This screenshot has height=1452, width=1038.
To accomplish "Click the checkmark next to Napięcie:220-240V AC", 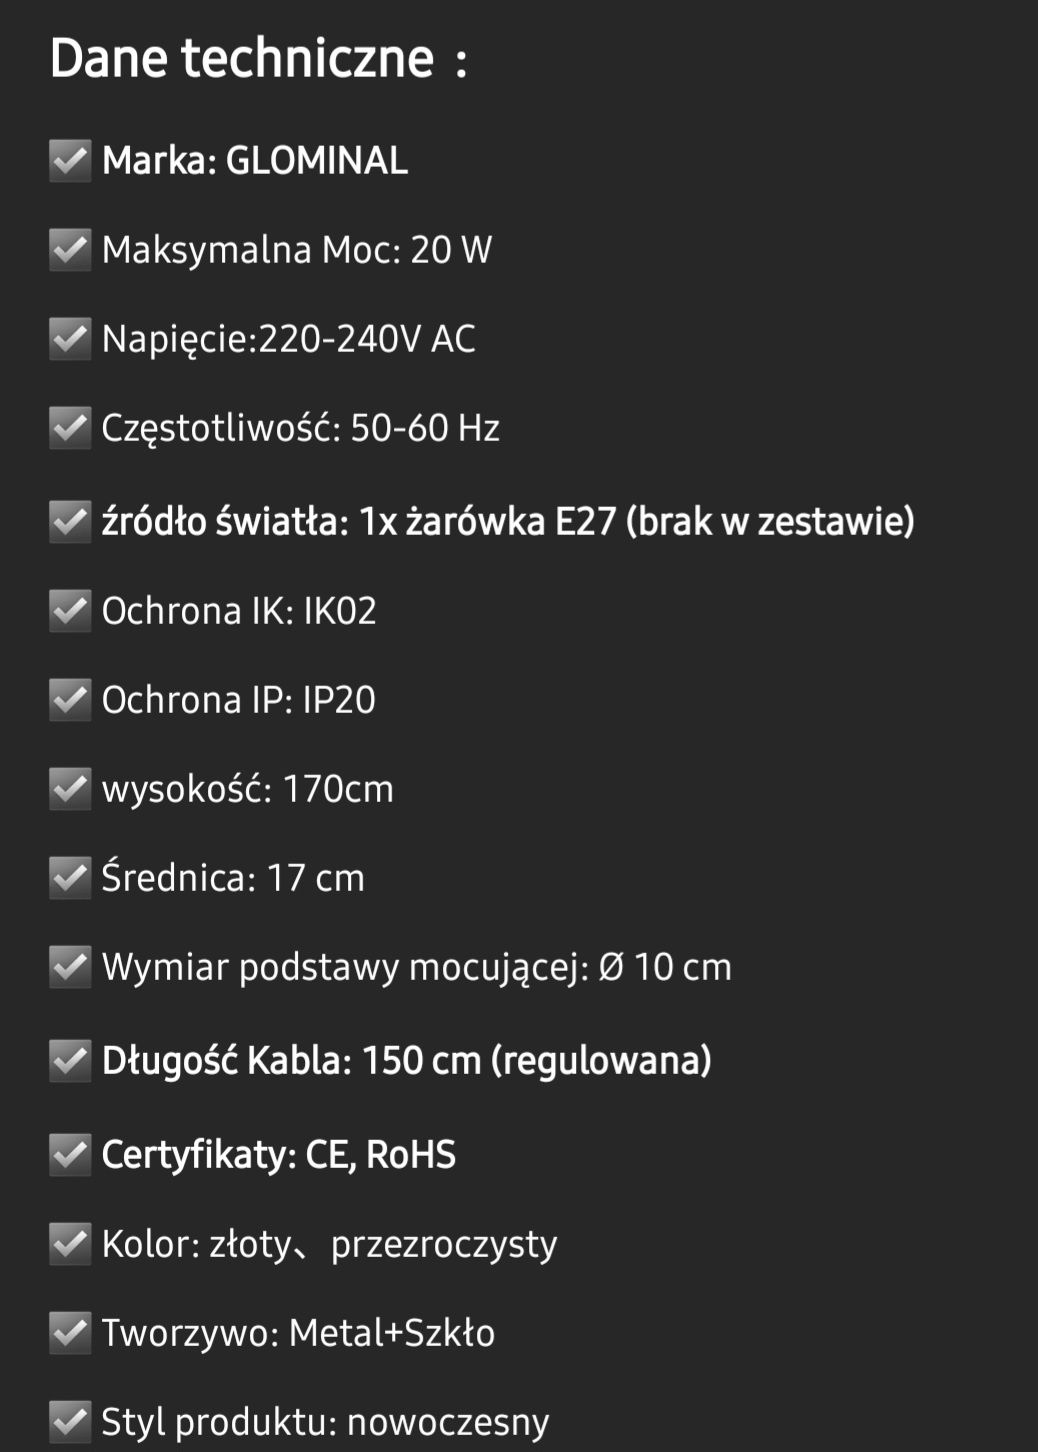I will pyautogui.click(x=70, y=339).
